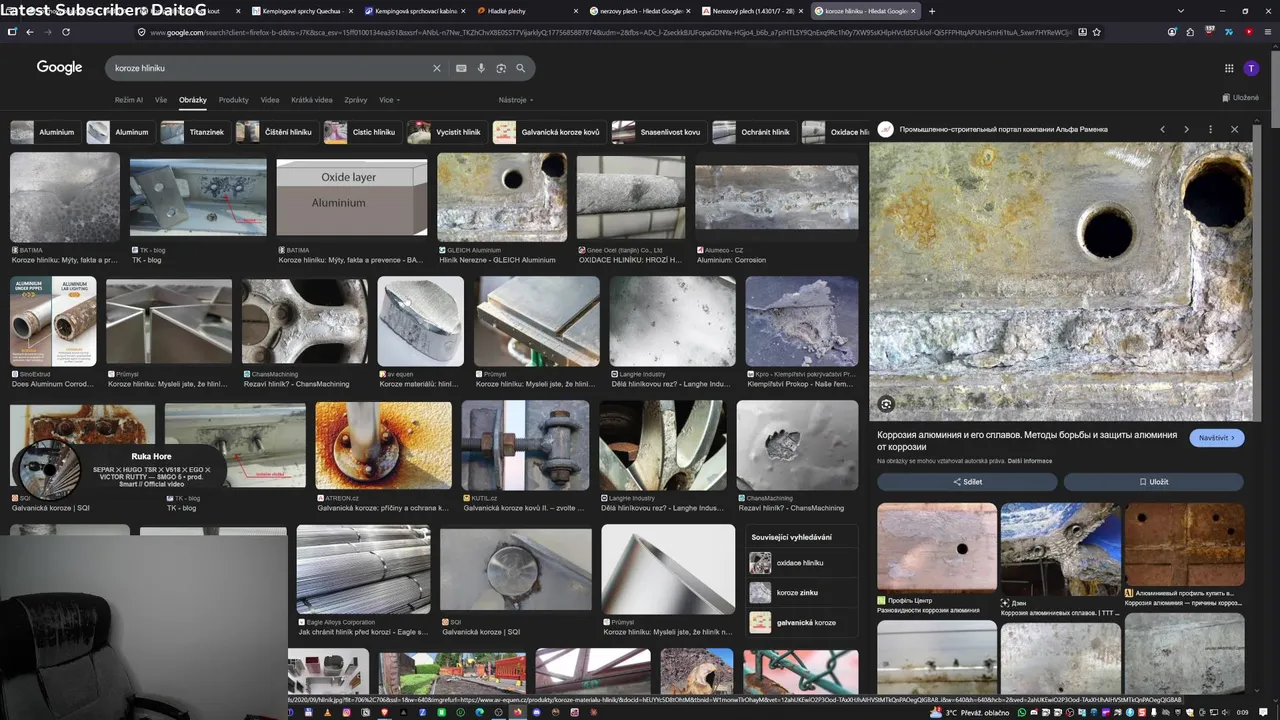Select the Galvanická koroze kovů chip
This screenshot has width=1280, height=720.
pos(549,132)
